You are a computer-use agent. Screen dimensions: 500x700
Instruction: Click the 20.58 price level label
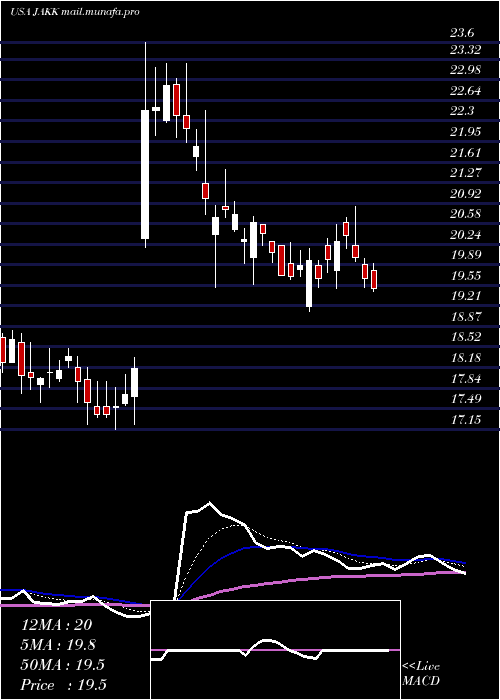(x=466, y=214)
